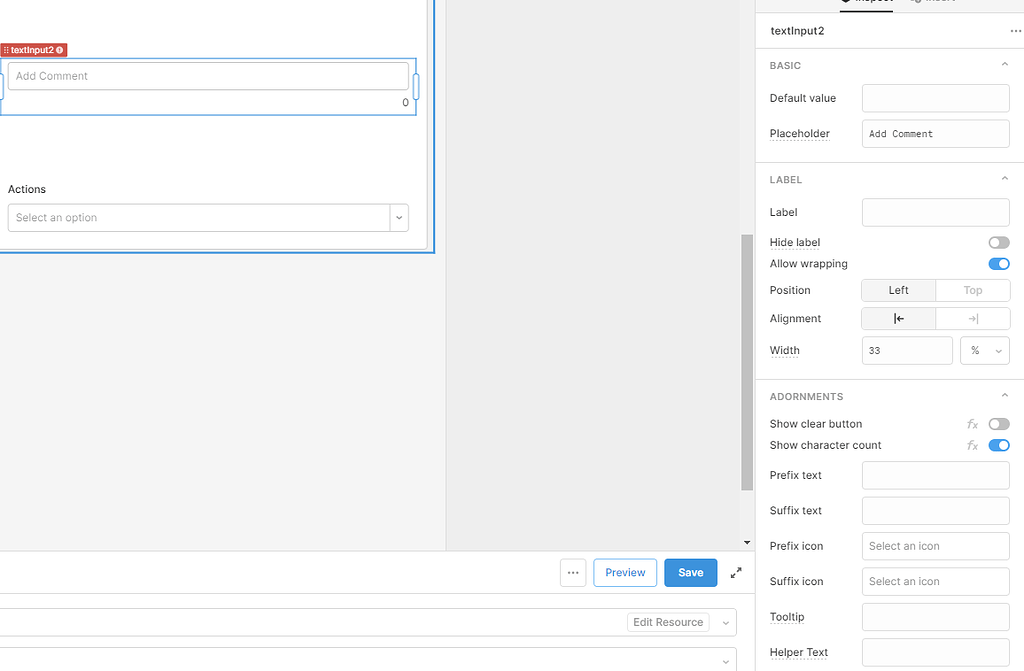This screenshot has width=1024, height=671.
Task: Click the ellipsis button next to Preview
Action: 573,572
